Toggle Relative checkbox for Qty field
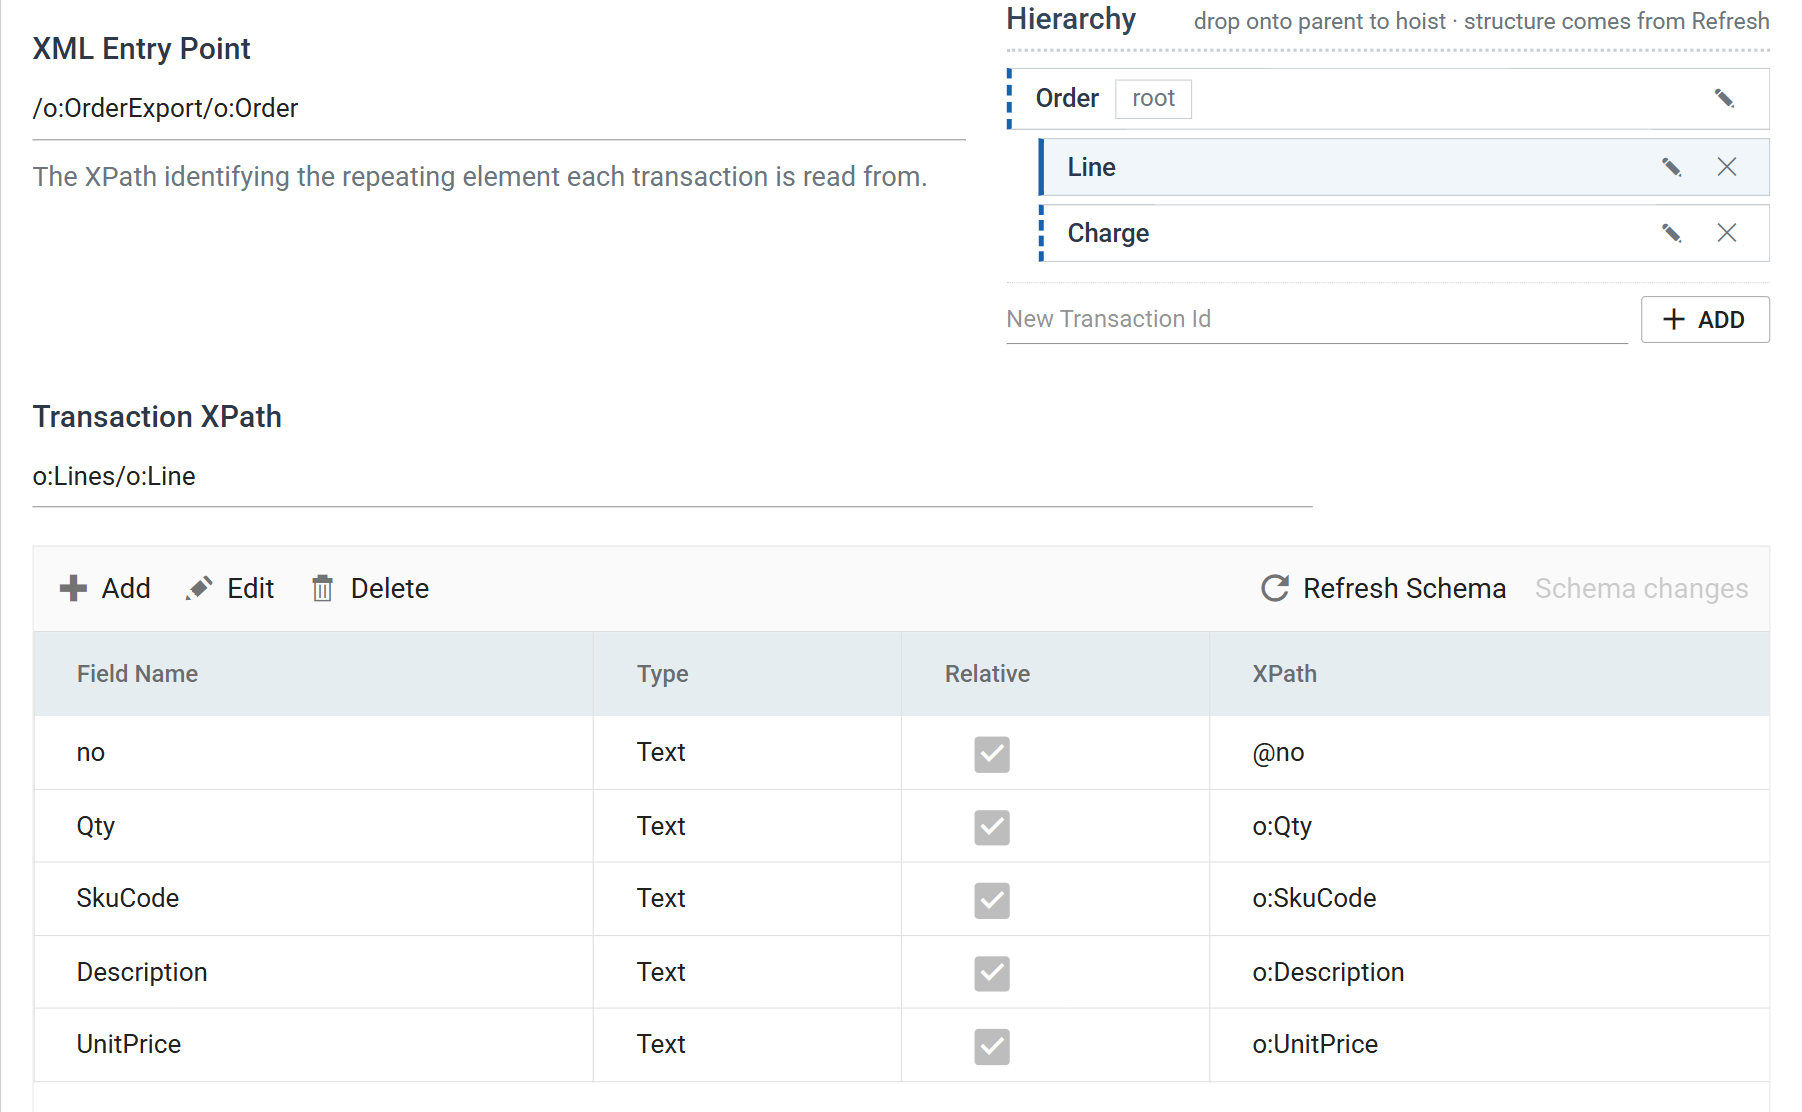Viewport: 1802px width, 1112px height. tap(992, 827)
